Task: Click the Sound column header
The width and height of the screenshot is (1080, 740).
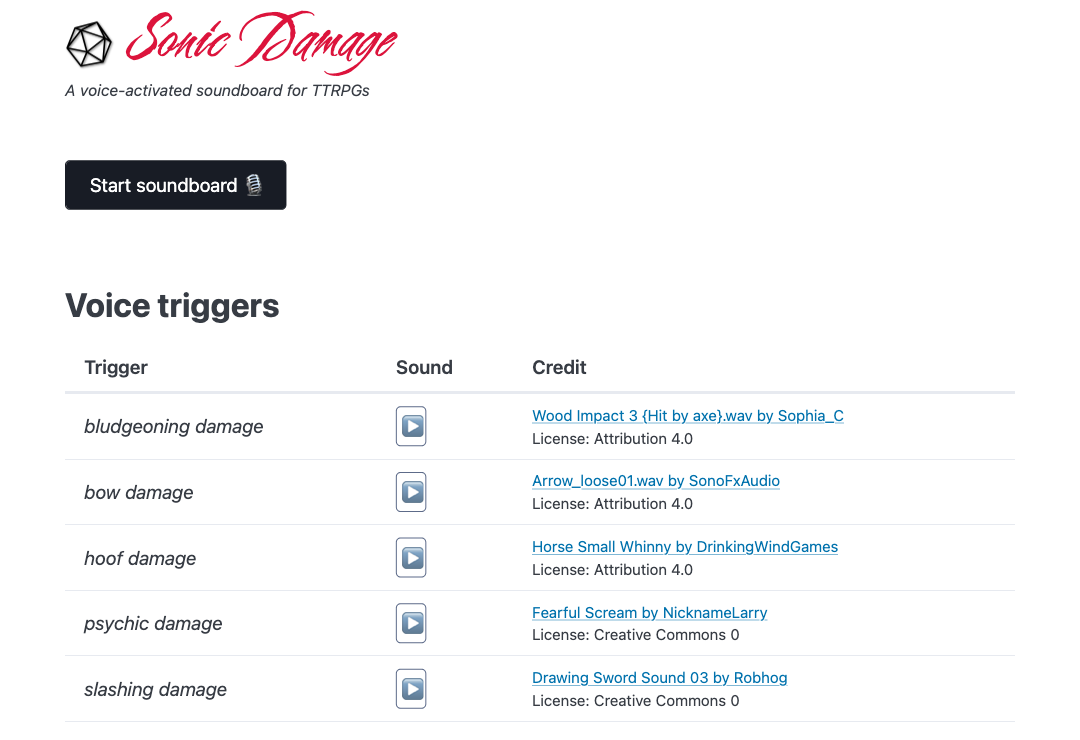Action: [x=424, y=367]
